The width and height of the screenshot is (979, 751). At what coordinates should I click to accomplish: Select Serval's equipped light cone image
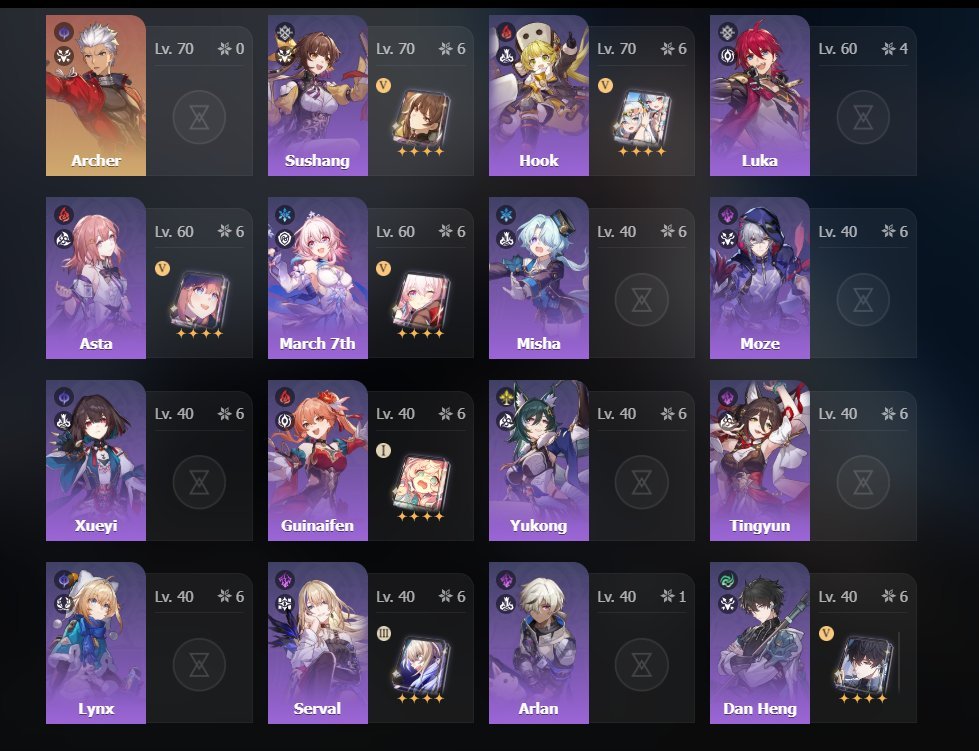[x=420, y=665]
